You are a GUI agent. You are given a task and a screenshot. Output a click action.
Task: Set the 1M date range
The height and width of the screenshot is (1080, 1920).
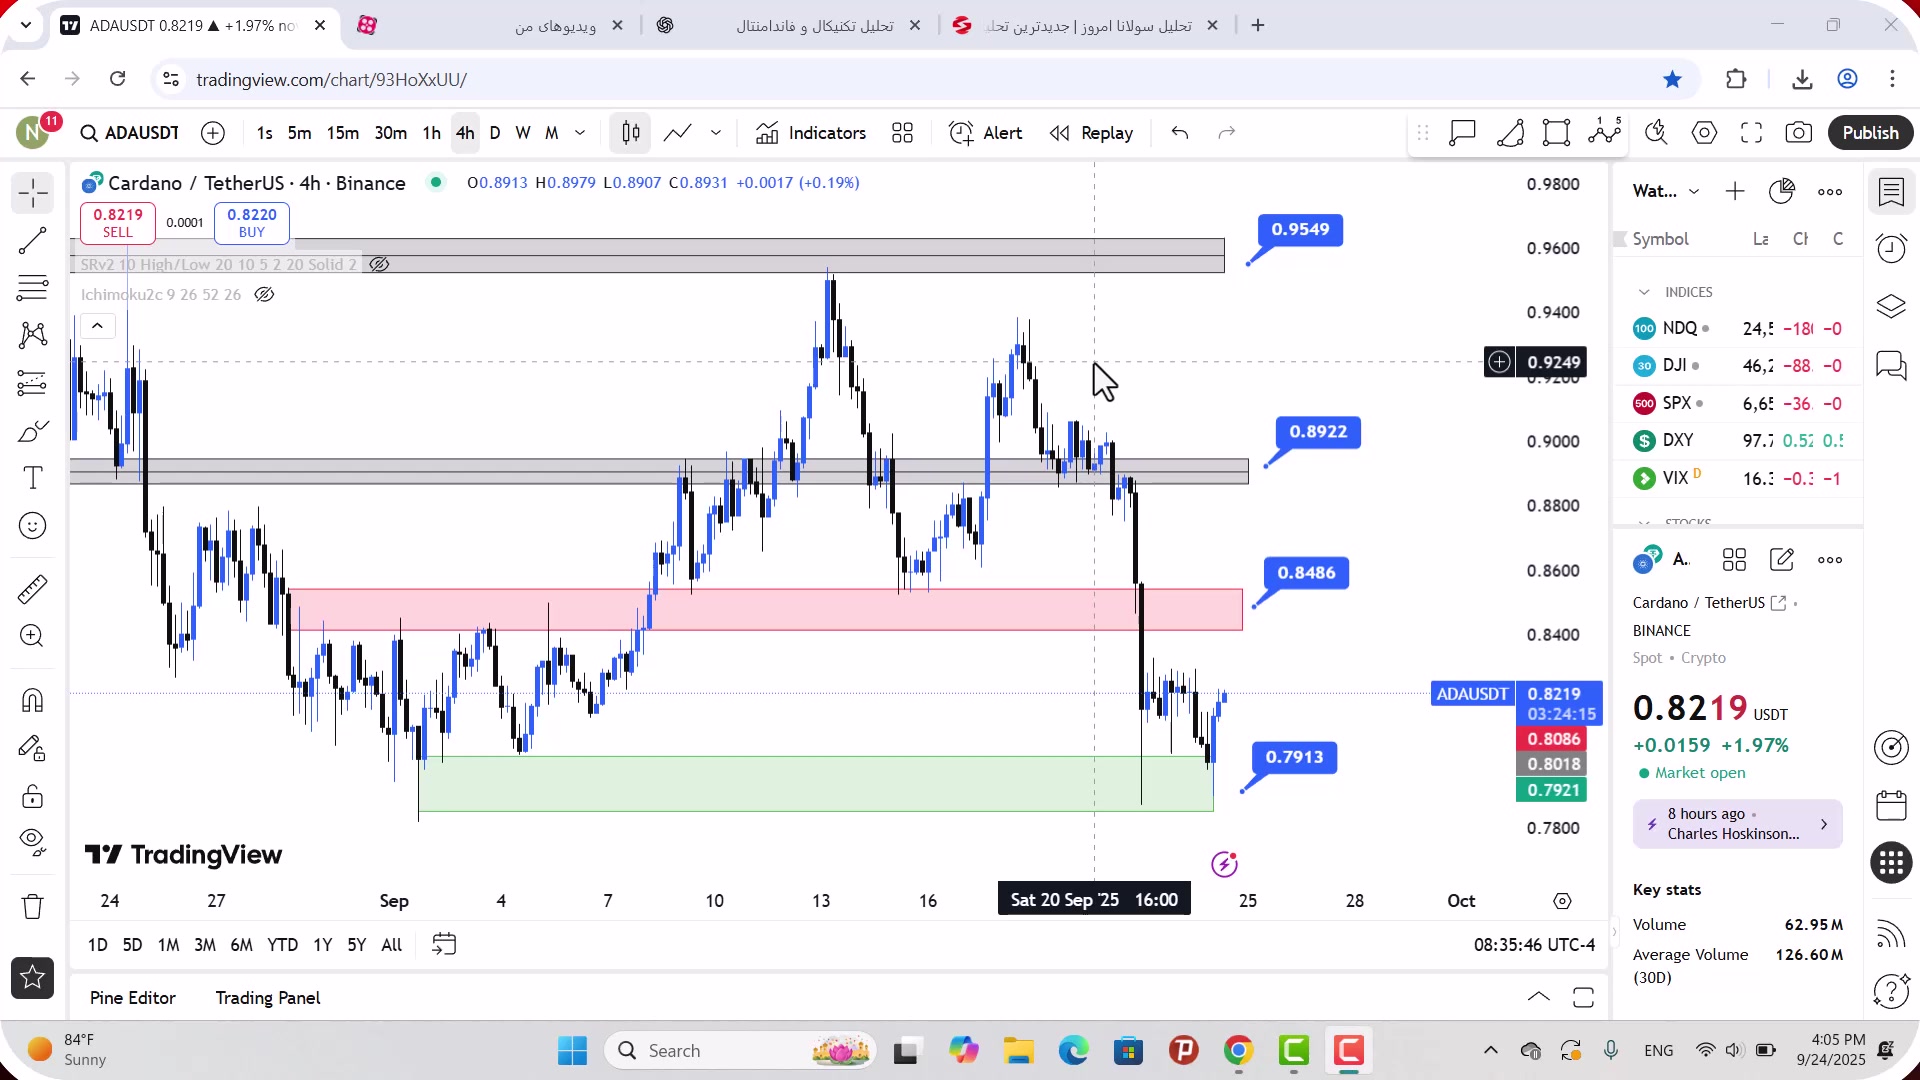tap(168, 945)
